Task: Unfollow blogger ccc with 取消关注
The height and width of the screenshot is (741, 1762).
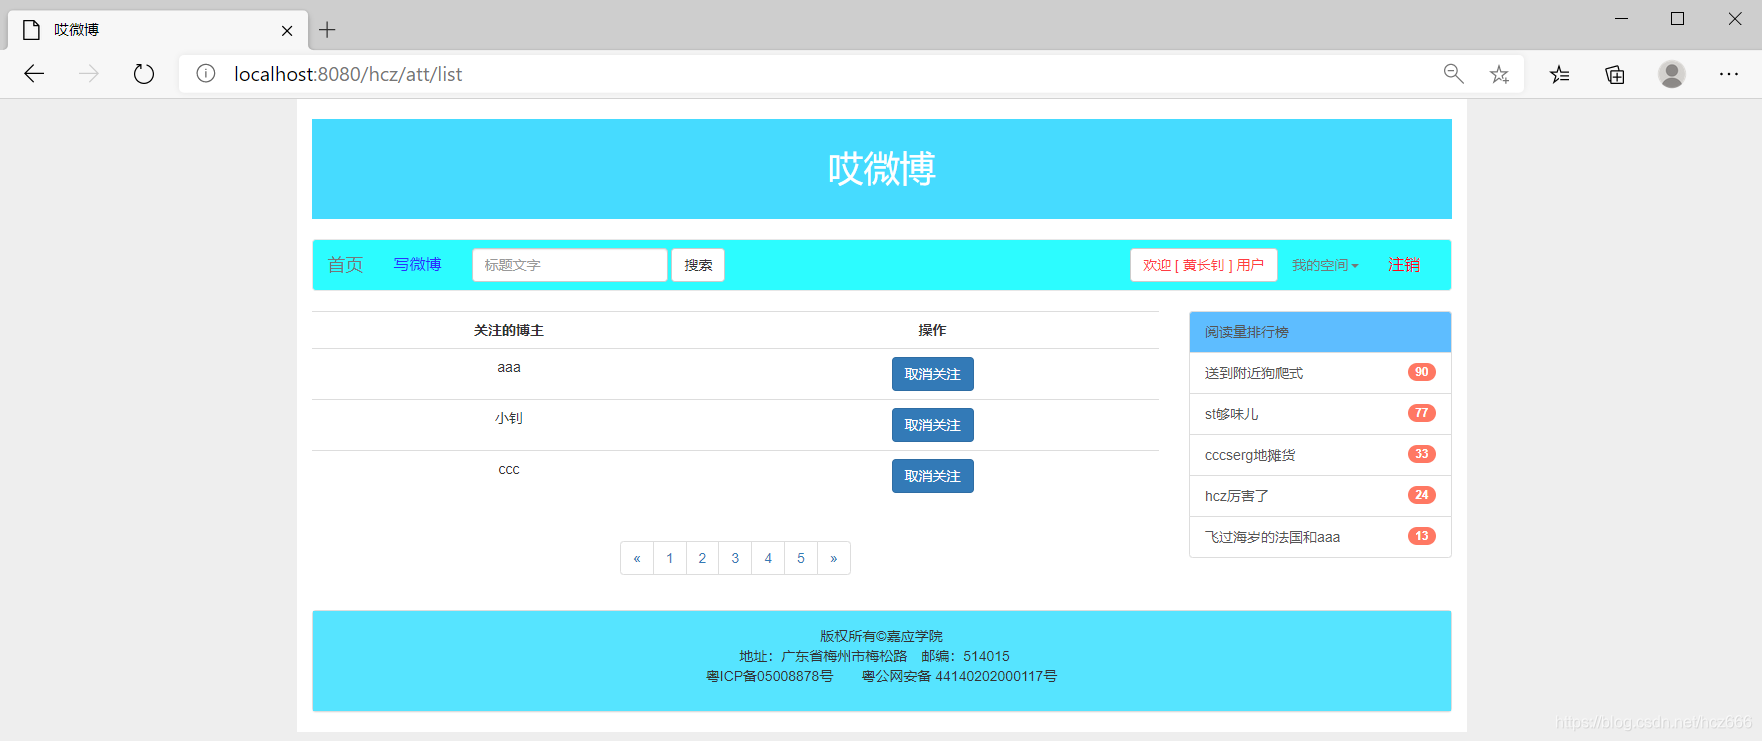Action: (933, 476)
